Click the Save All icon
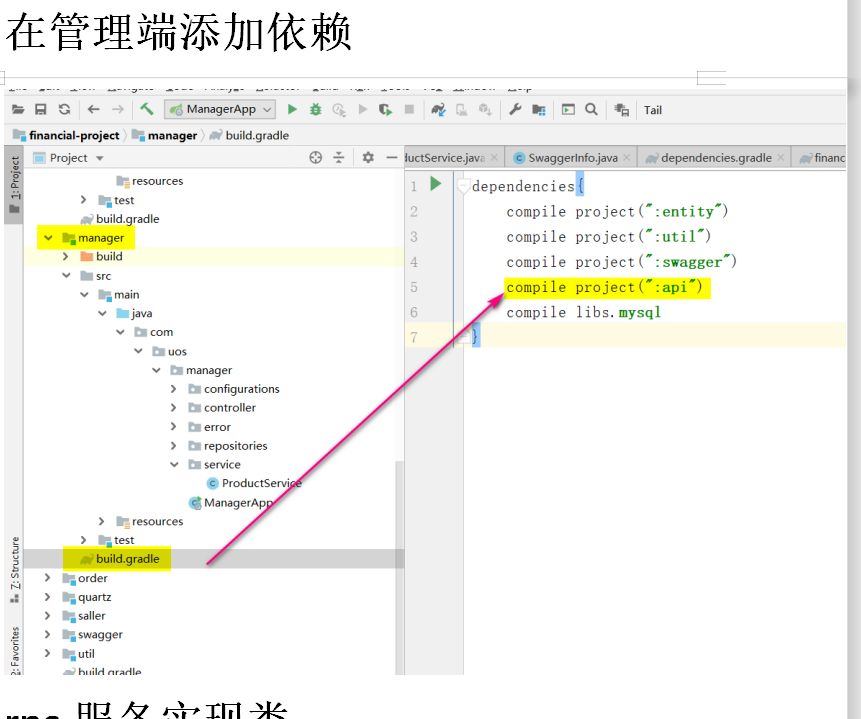This screenshot has height=719, width=861. click(x=38, y=109)
